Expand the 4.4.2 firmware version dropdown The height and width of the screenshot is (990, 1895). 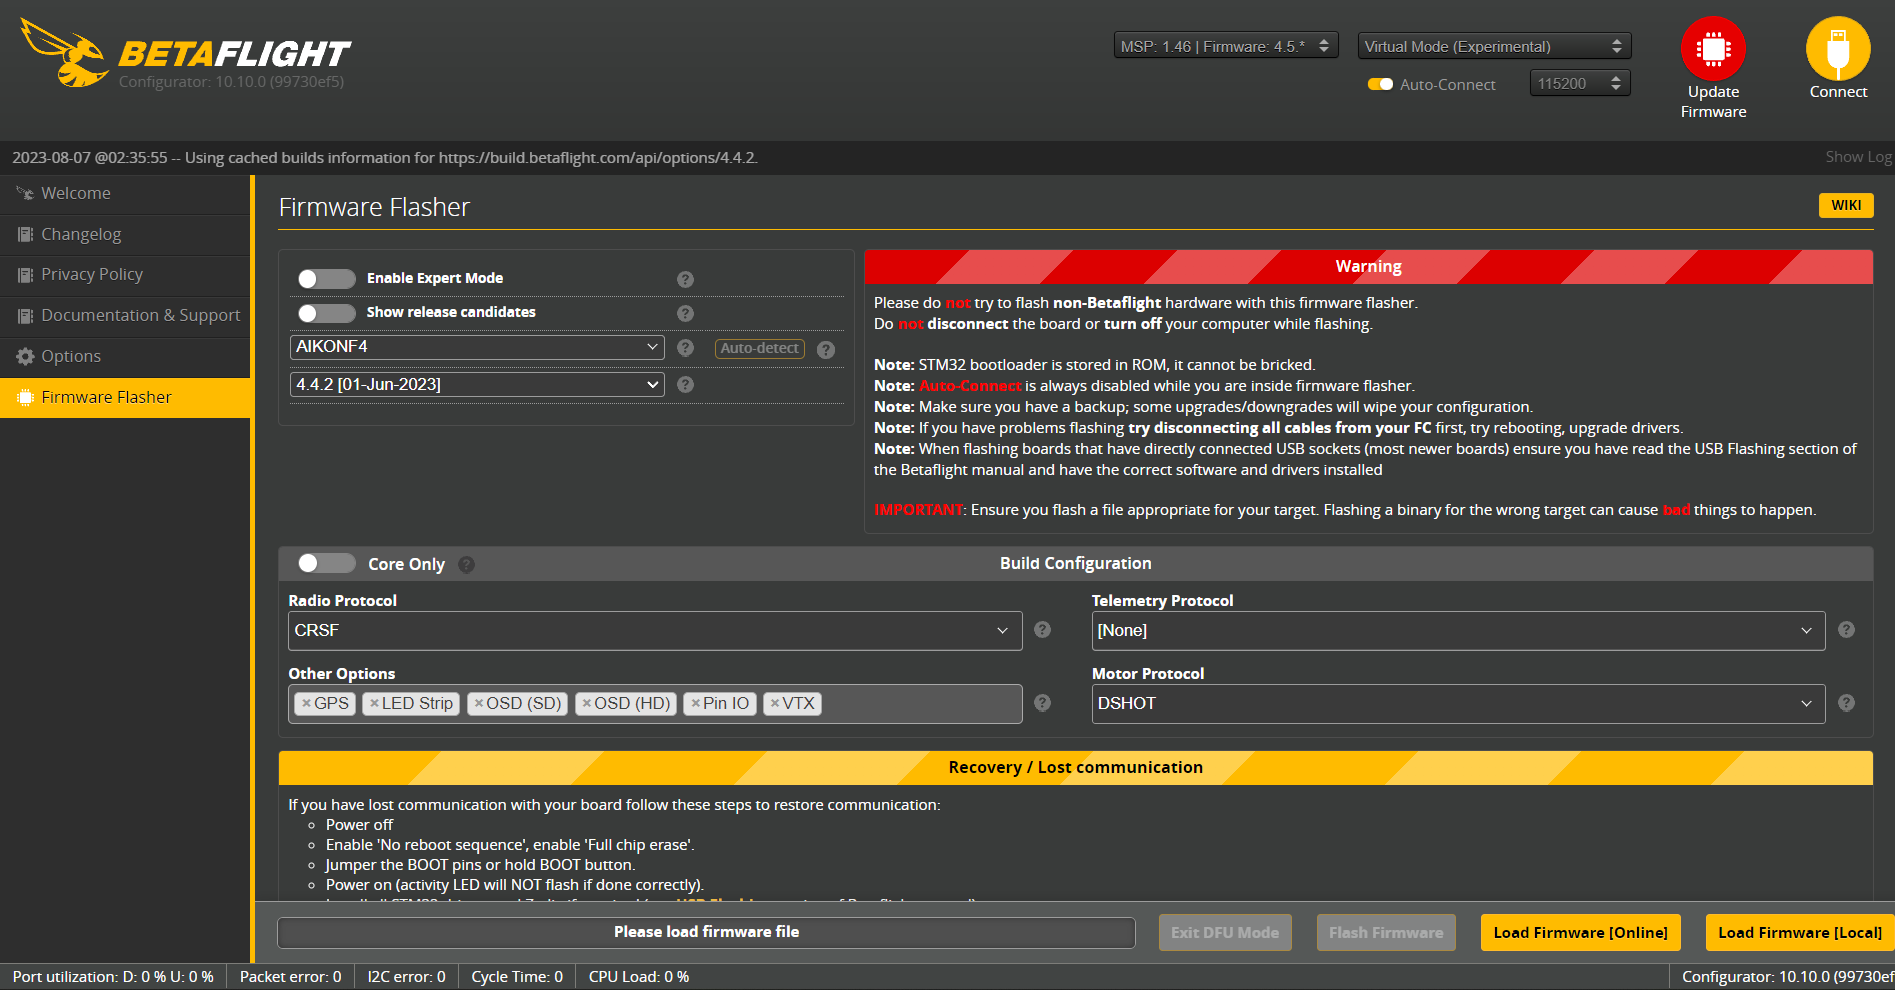(x=477, y=385)
